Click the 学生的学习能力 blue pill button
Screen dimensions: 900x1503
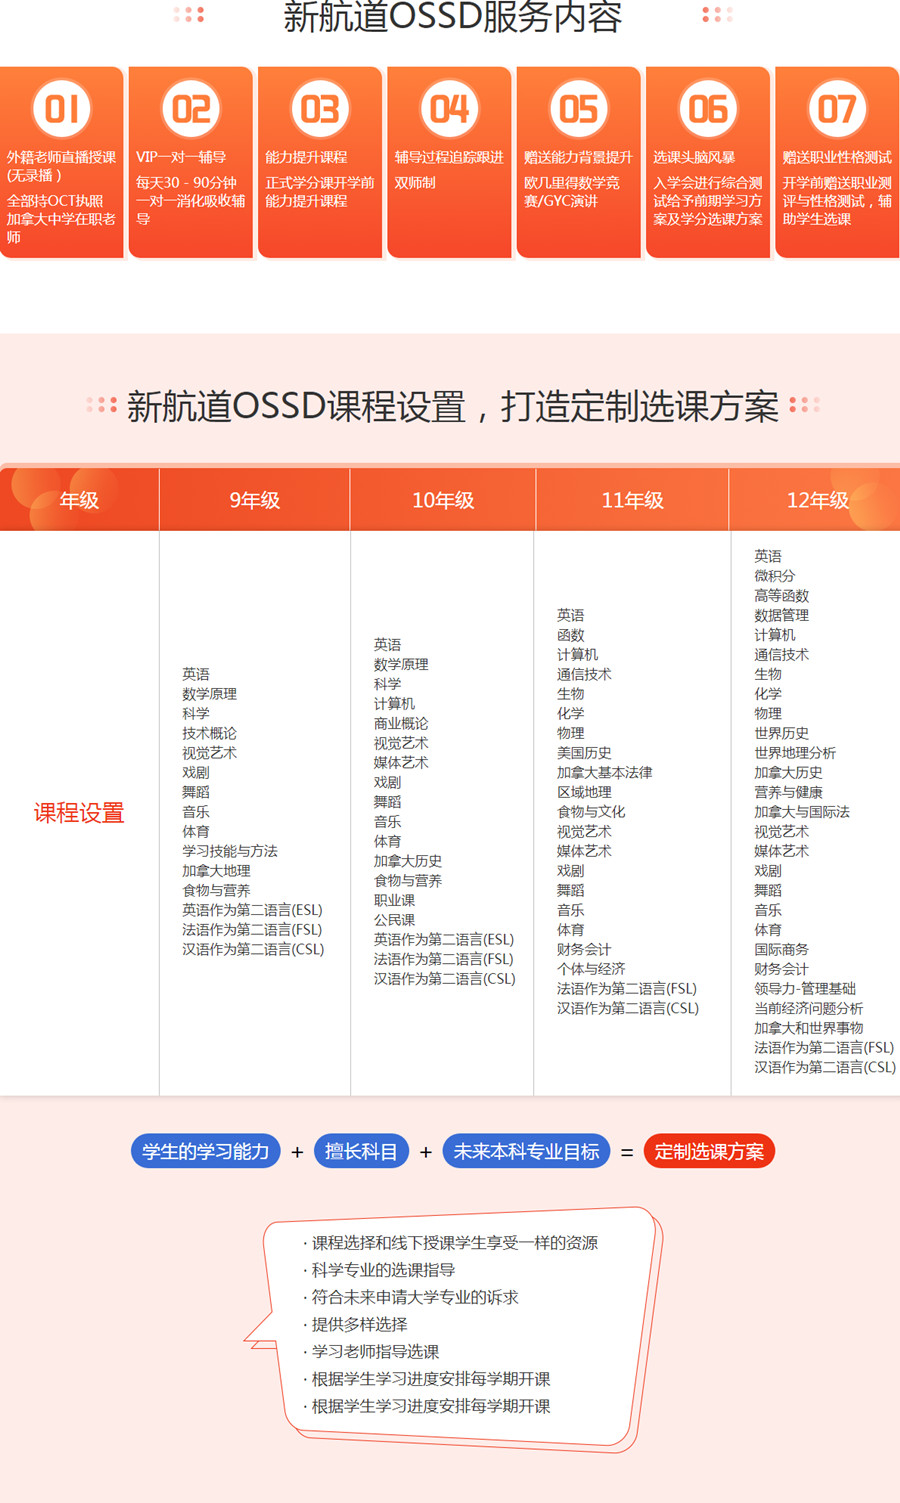point(206,1151)
